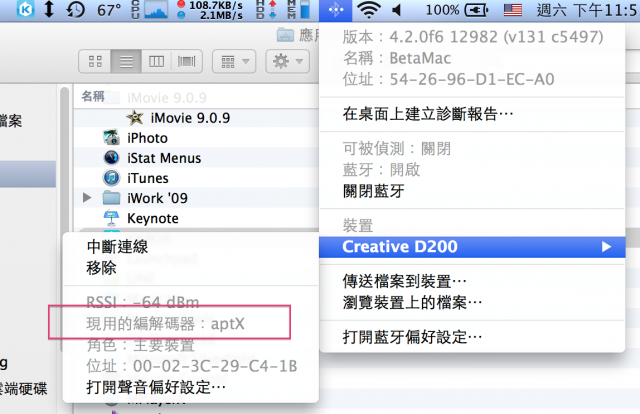Open the item arrangement dropdown

(234, 62)
